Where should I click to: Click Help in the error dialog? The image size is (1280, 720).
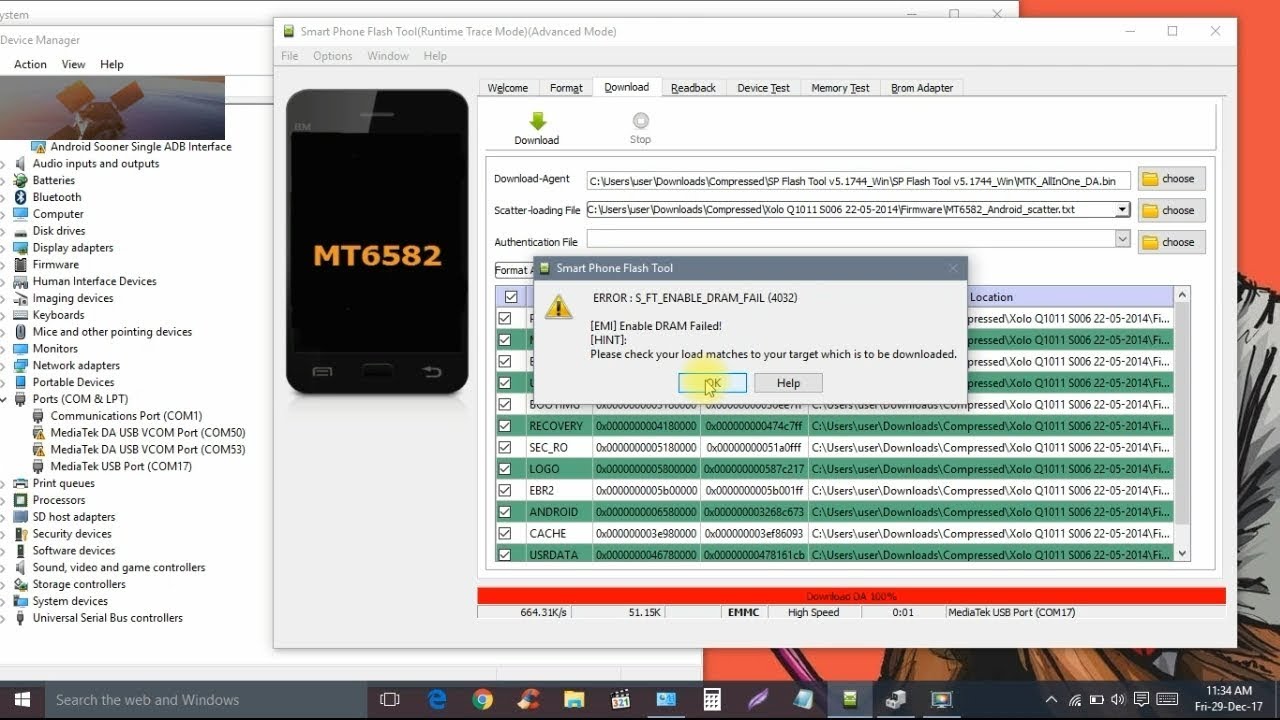[788, 383]
